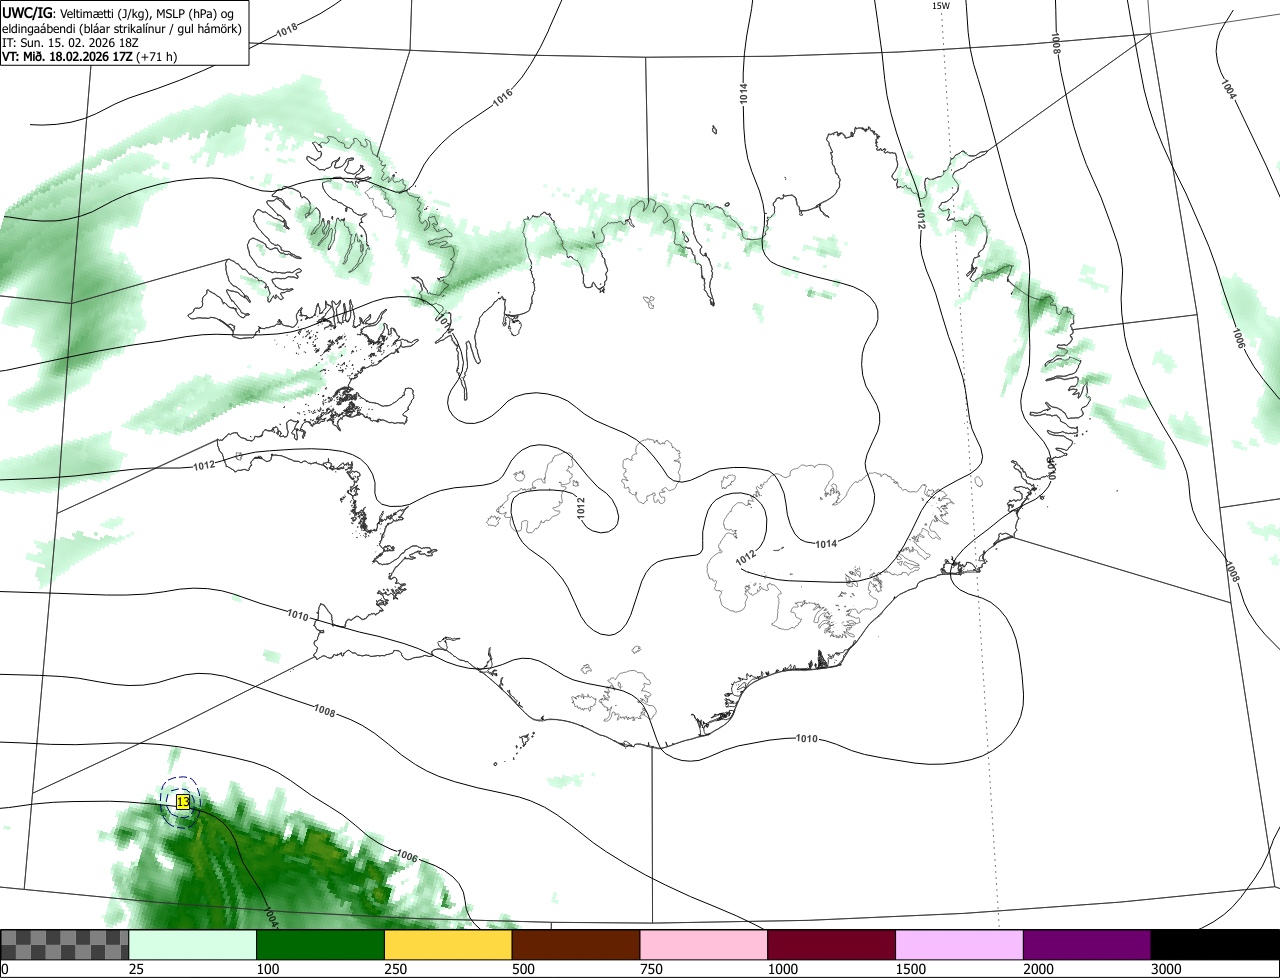
Task: Click the legend value 500
Action: point(524,969)
